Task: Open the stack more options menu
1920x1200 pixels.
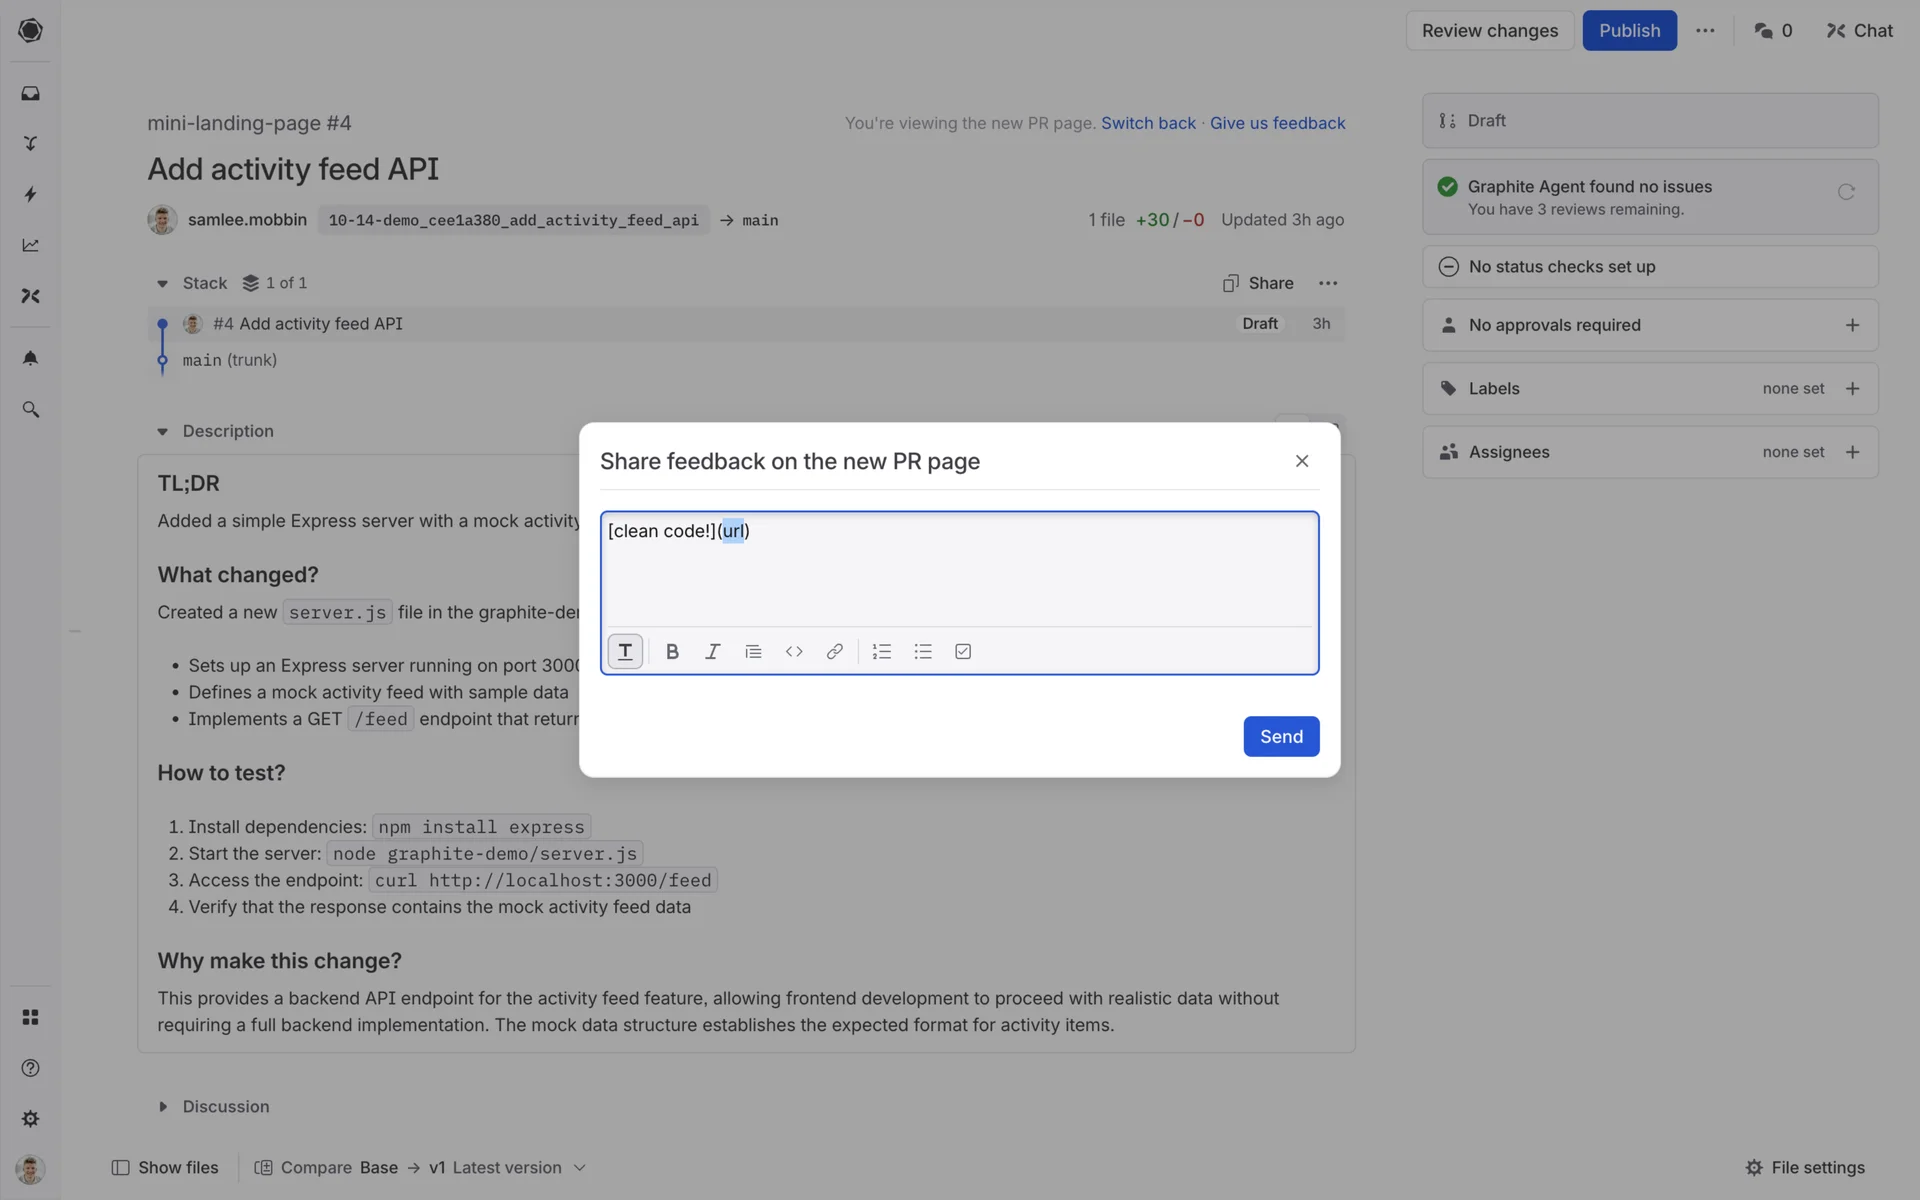Action: (1327, 284)
